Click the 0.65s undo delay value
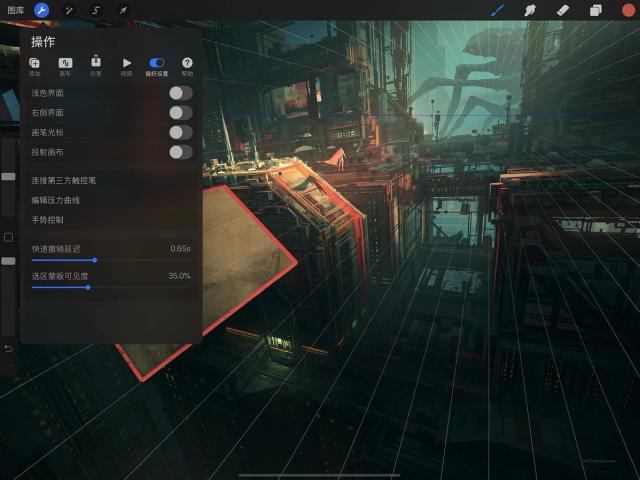The width and height of the screenshot is (640, 480). [x=180, y=248]
